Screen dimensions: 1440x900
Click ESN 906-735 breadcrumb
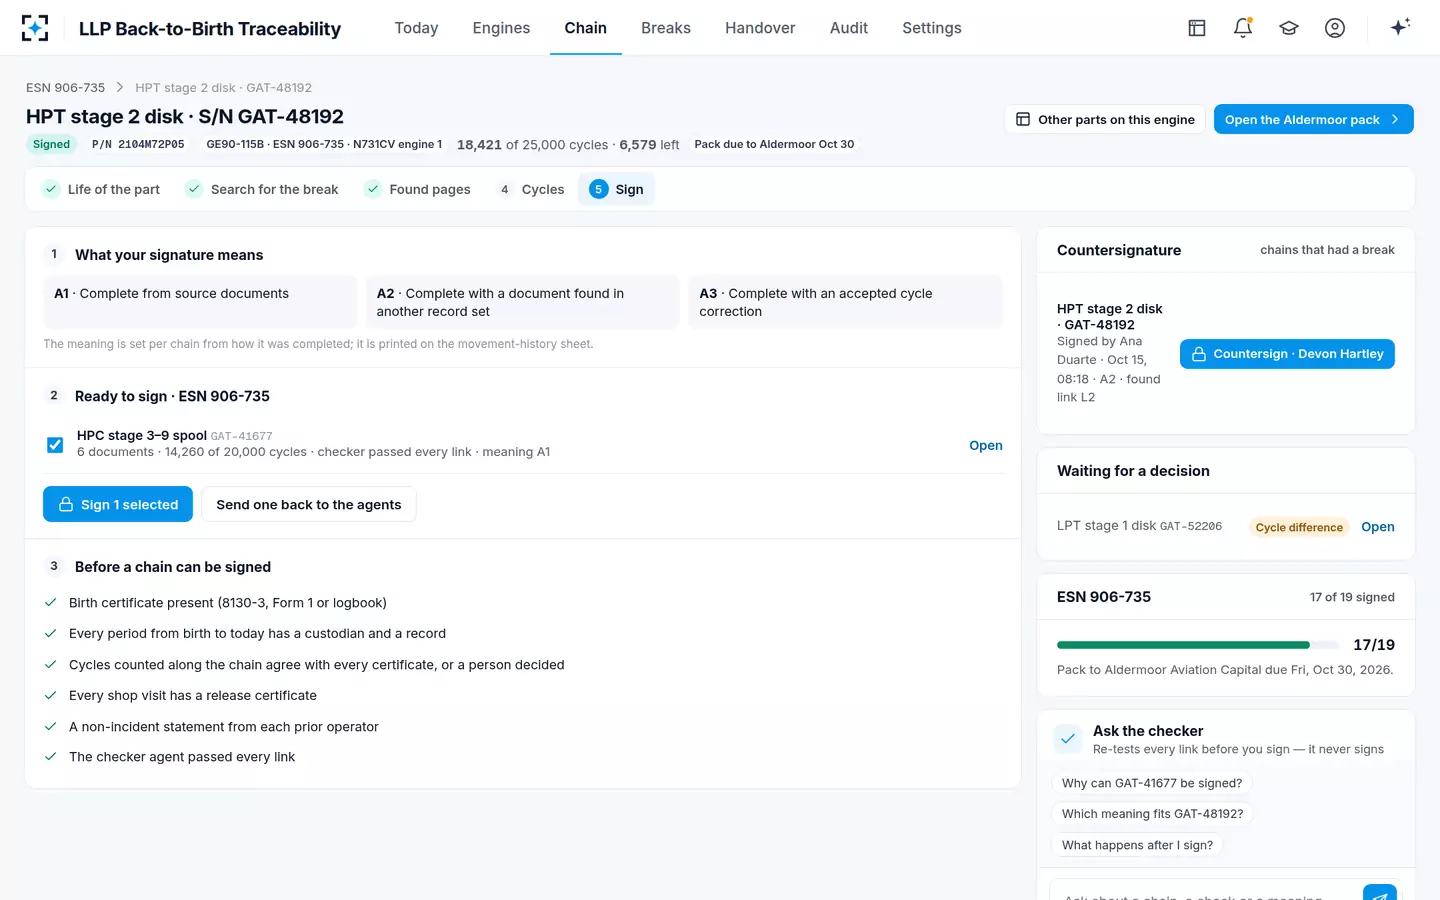(x=66, y=88)
